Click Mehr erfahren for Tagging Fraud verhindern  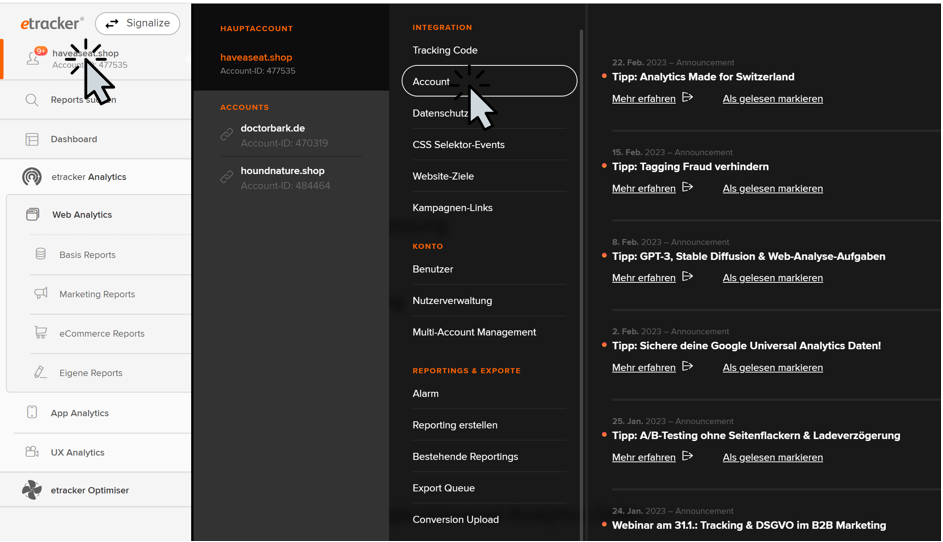coord(644,188)
